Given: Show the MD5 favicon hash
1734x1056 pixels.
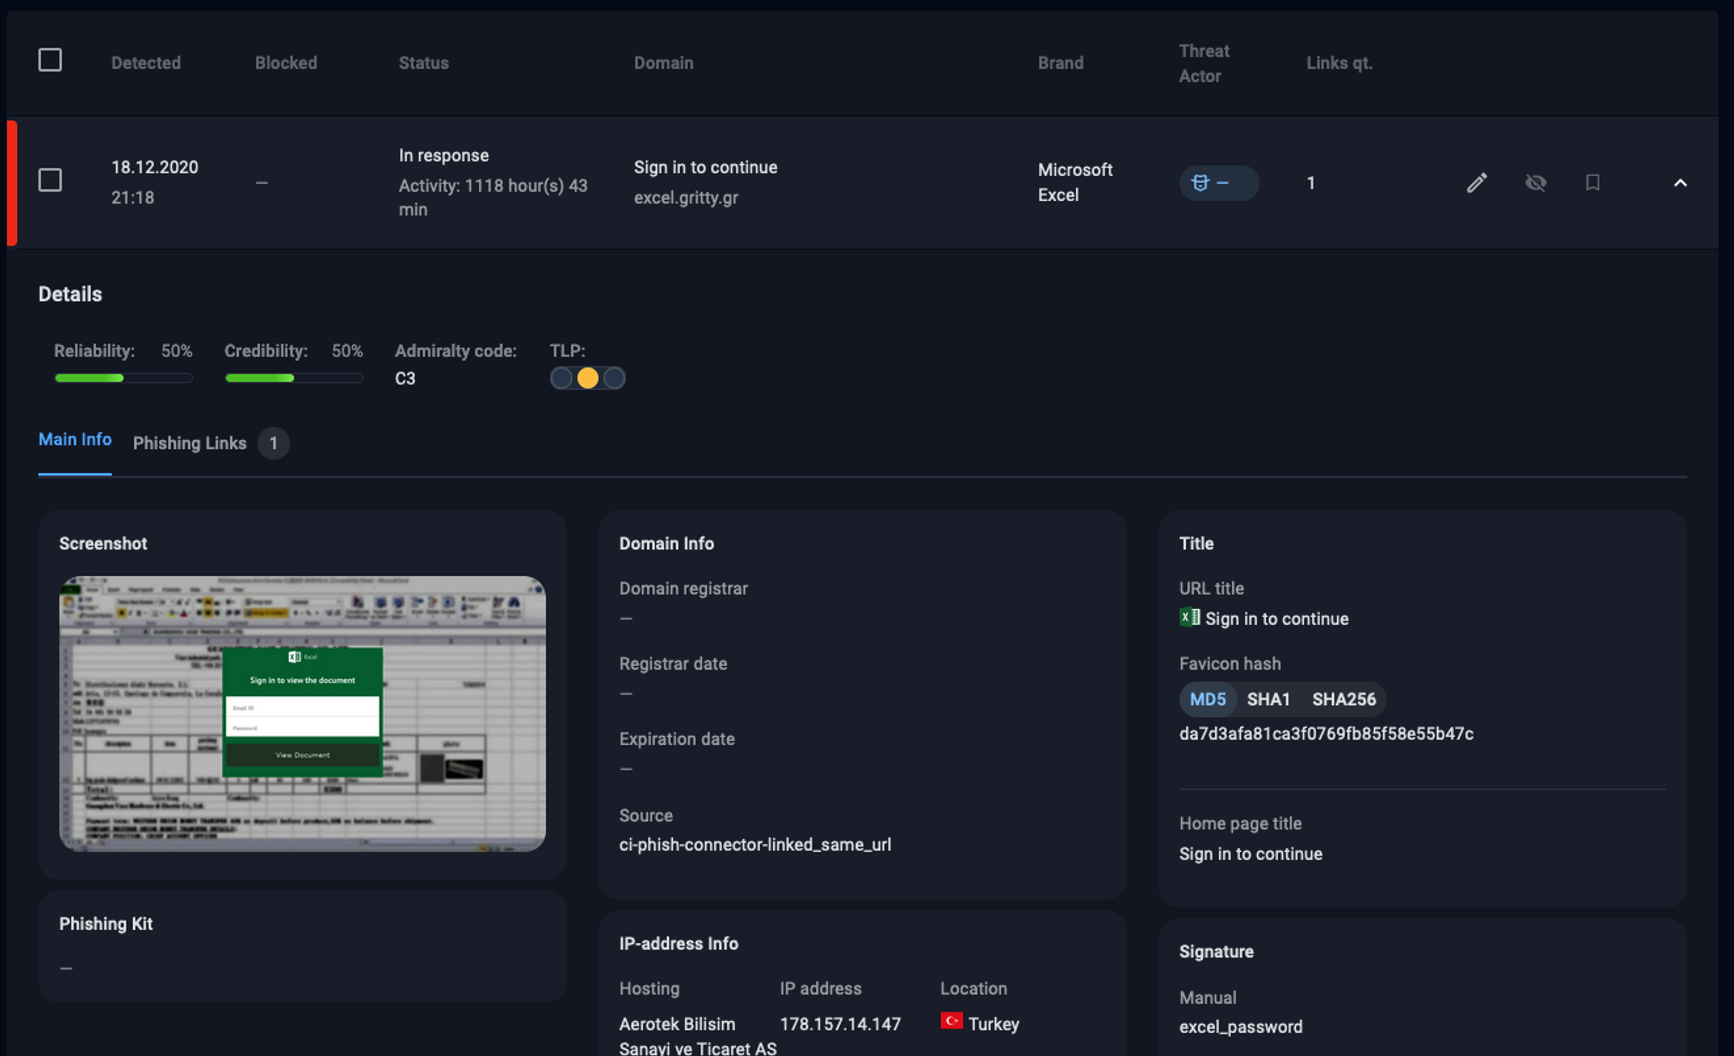Looking at the screenshot, I should pos(1207,699).
